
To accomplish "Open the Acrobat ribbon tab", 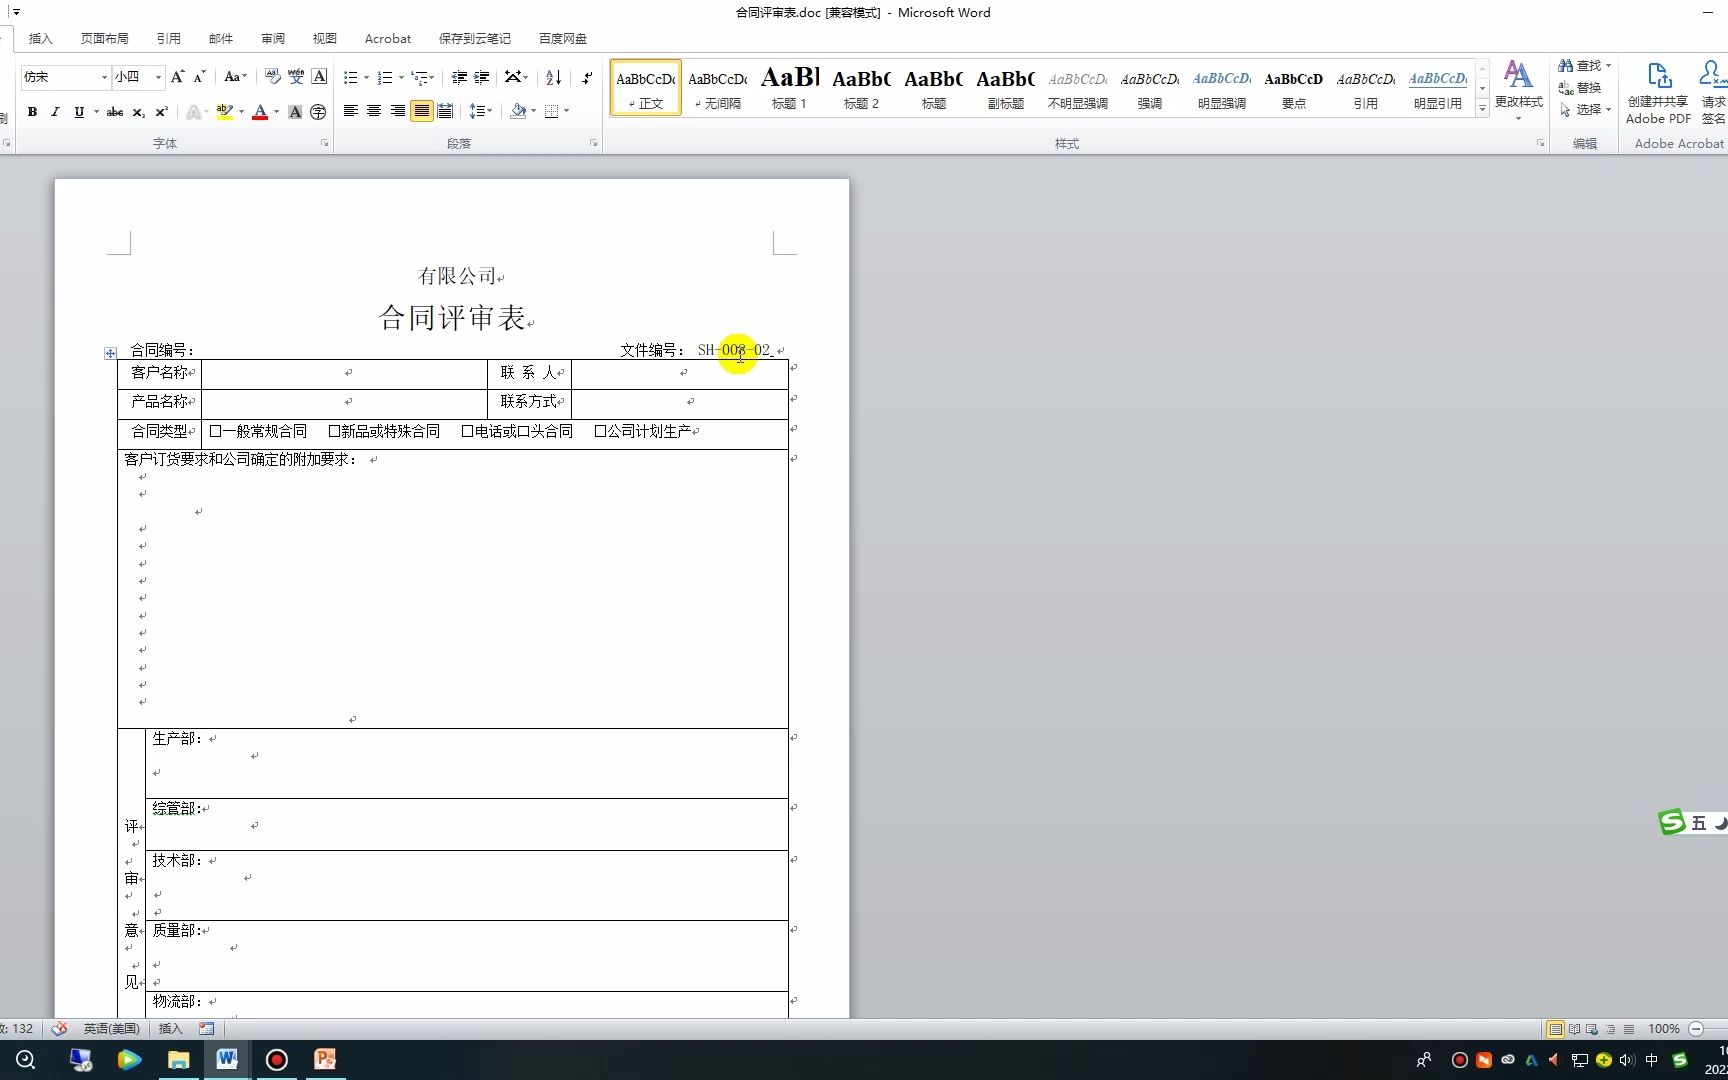I will (x=388, y=38).
